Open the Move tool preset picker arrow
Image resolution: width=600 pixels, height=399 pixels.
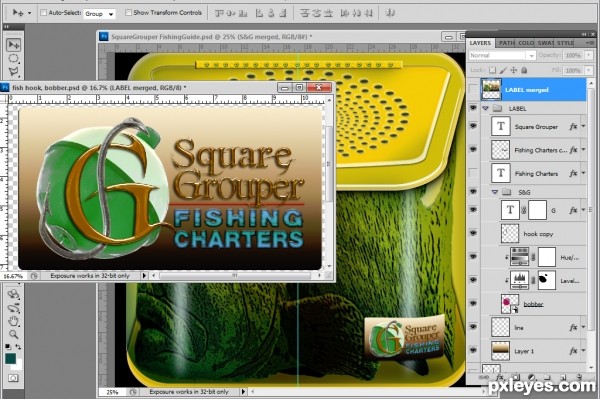29,13
